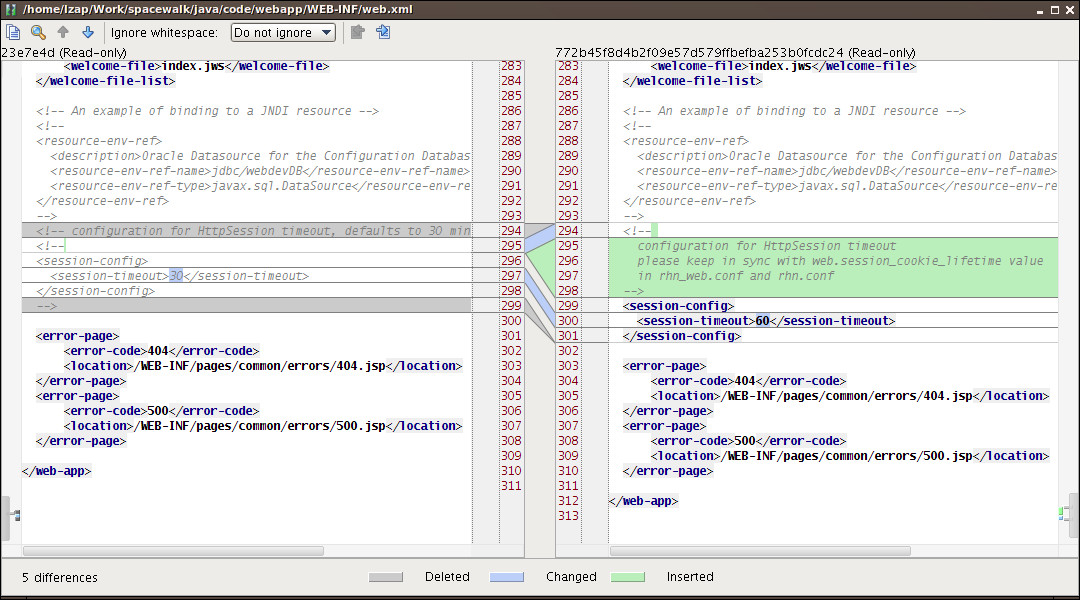Click the 5 differences status label

pos(60,577)
